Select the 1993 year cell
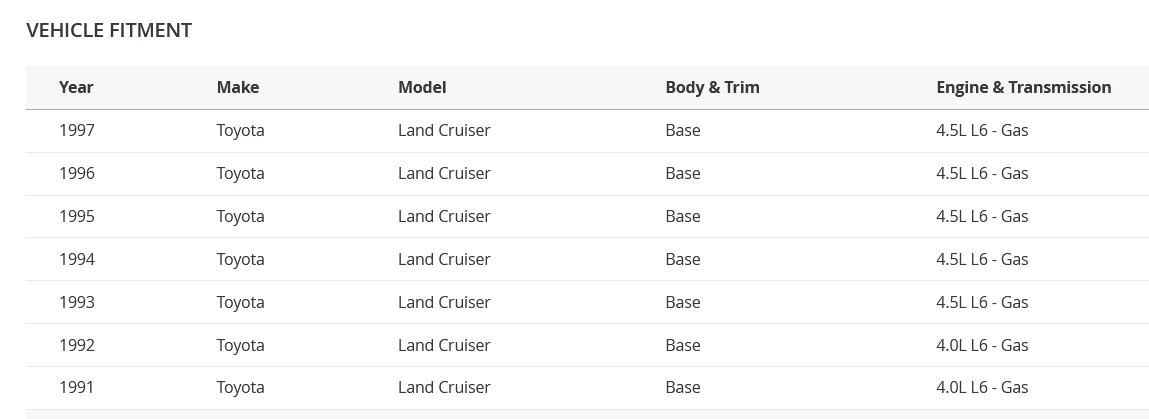Viewport: 1149px width, 419px height. 77,302
